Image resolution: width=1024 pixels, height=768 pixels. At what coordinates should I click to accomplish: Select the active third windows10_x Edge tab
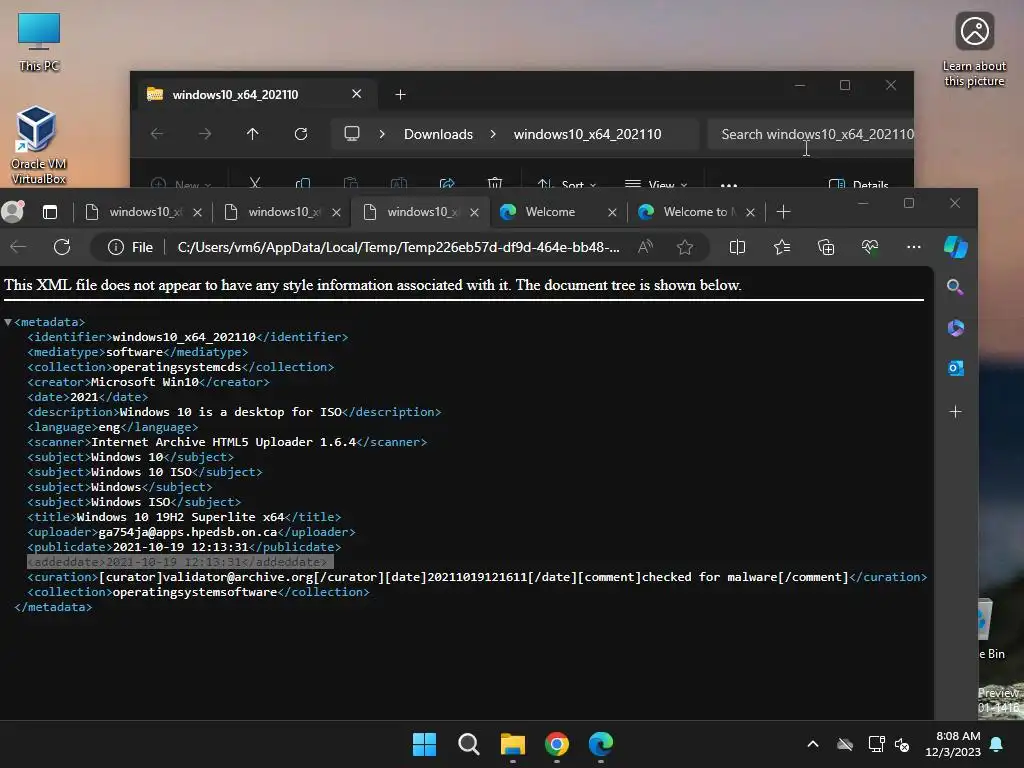coord(421,212)
